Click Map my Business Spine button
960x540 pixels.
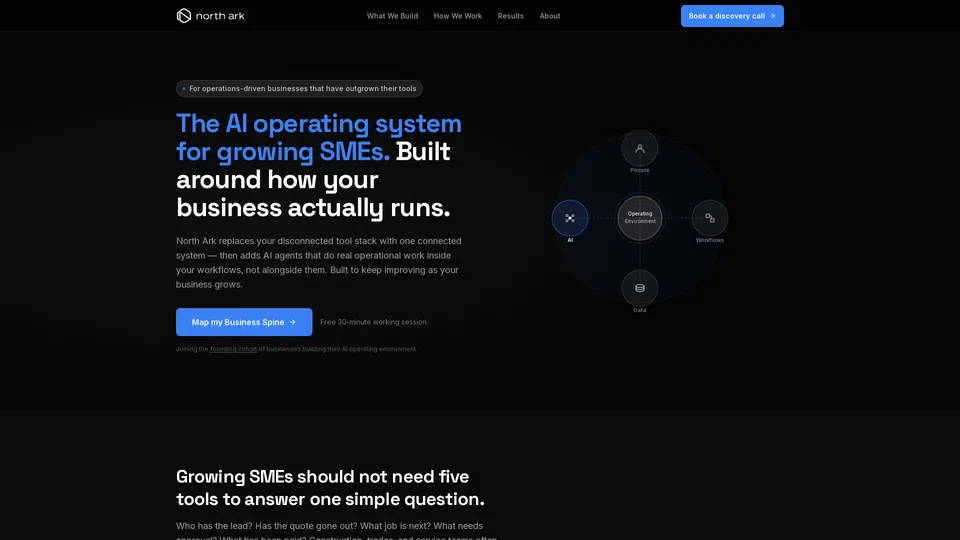244,321
